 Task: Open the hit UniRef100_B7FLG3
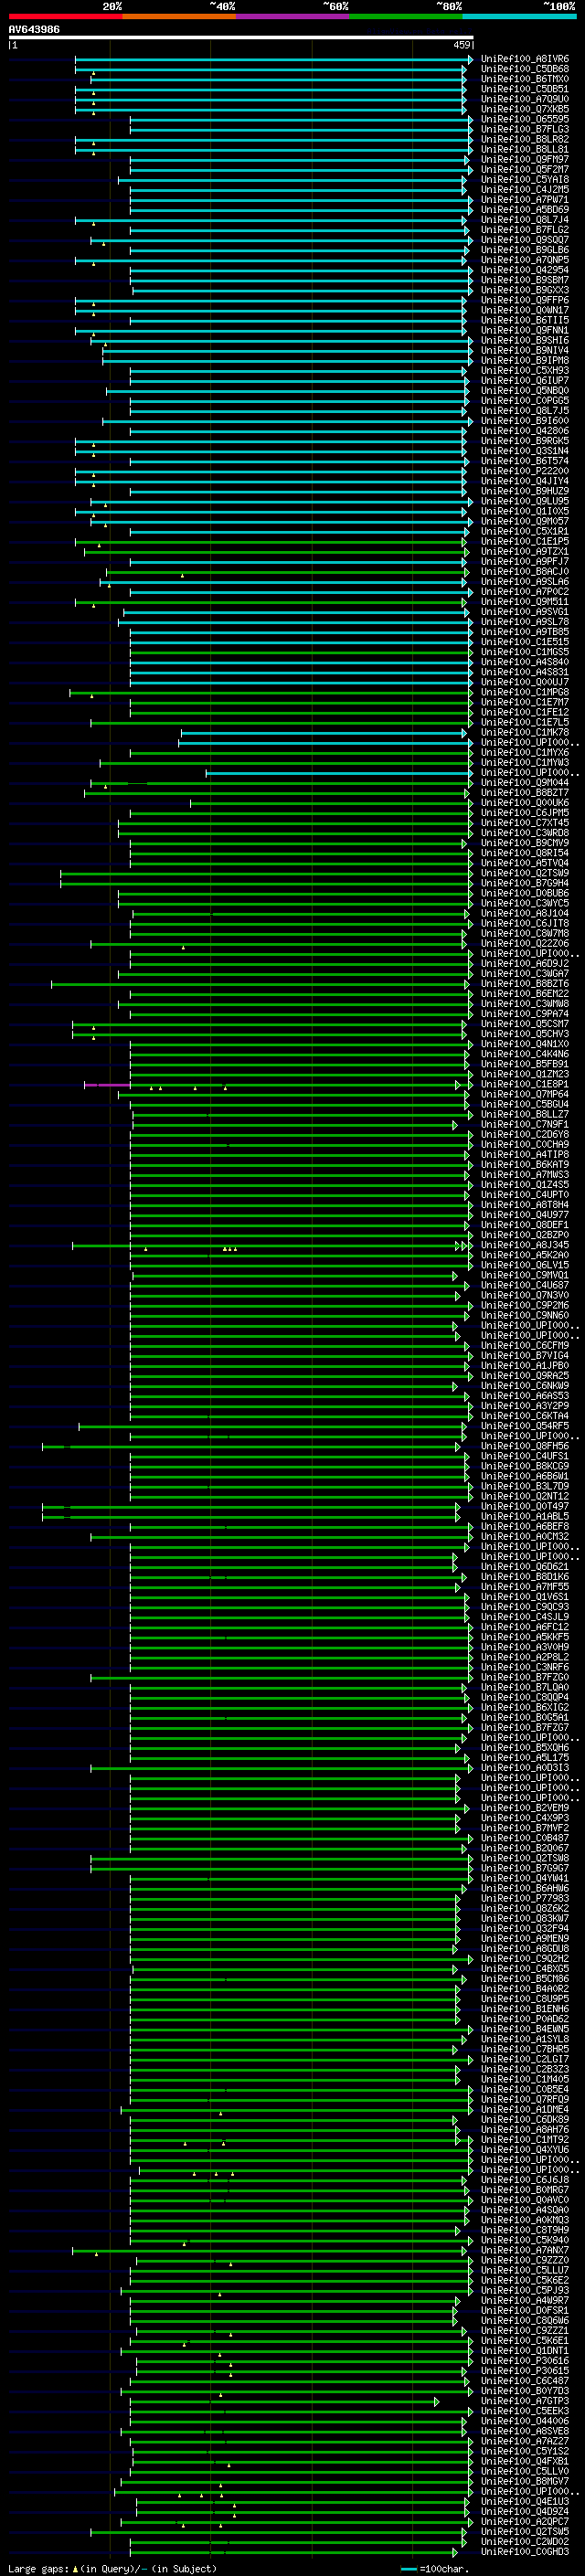click(525, 129)
